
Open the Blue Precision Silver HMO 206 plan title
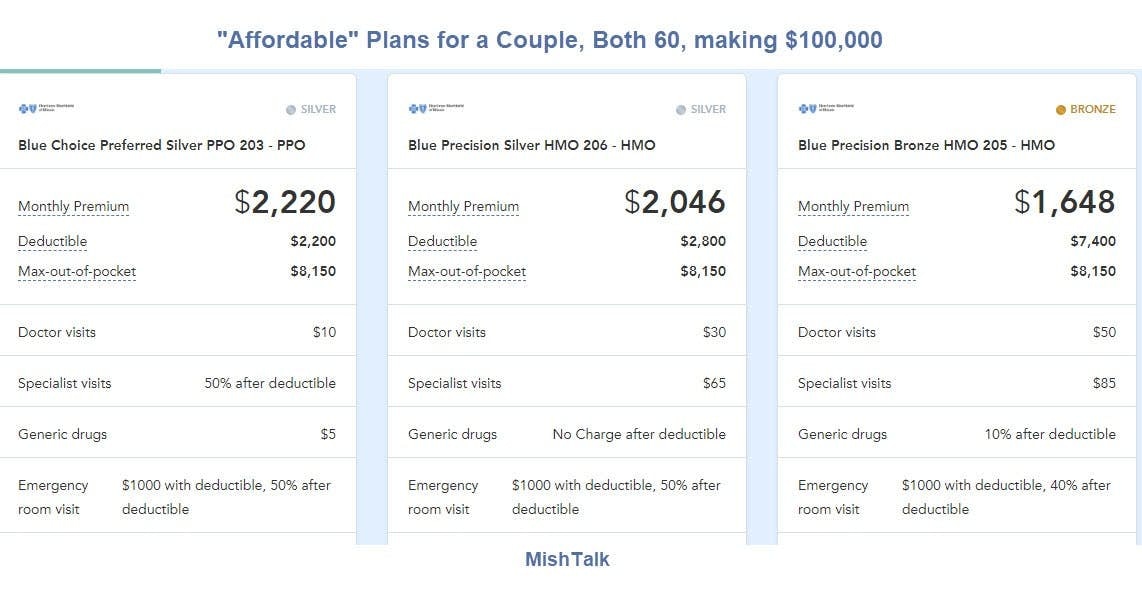[532, 145]
